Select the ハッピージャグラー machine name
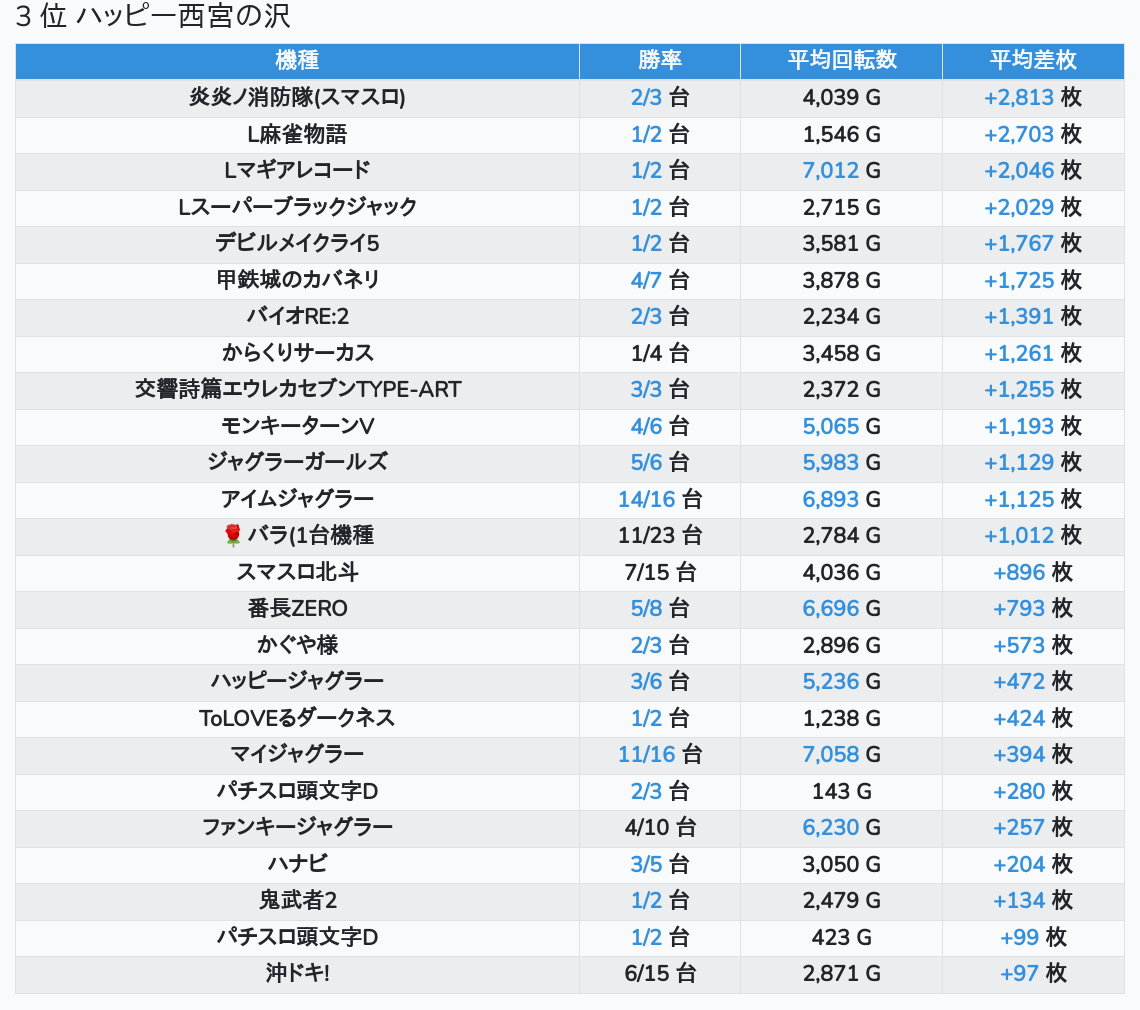The image size is (1140, 1010). coord(297,681)
